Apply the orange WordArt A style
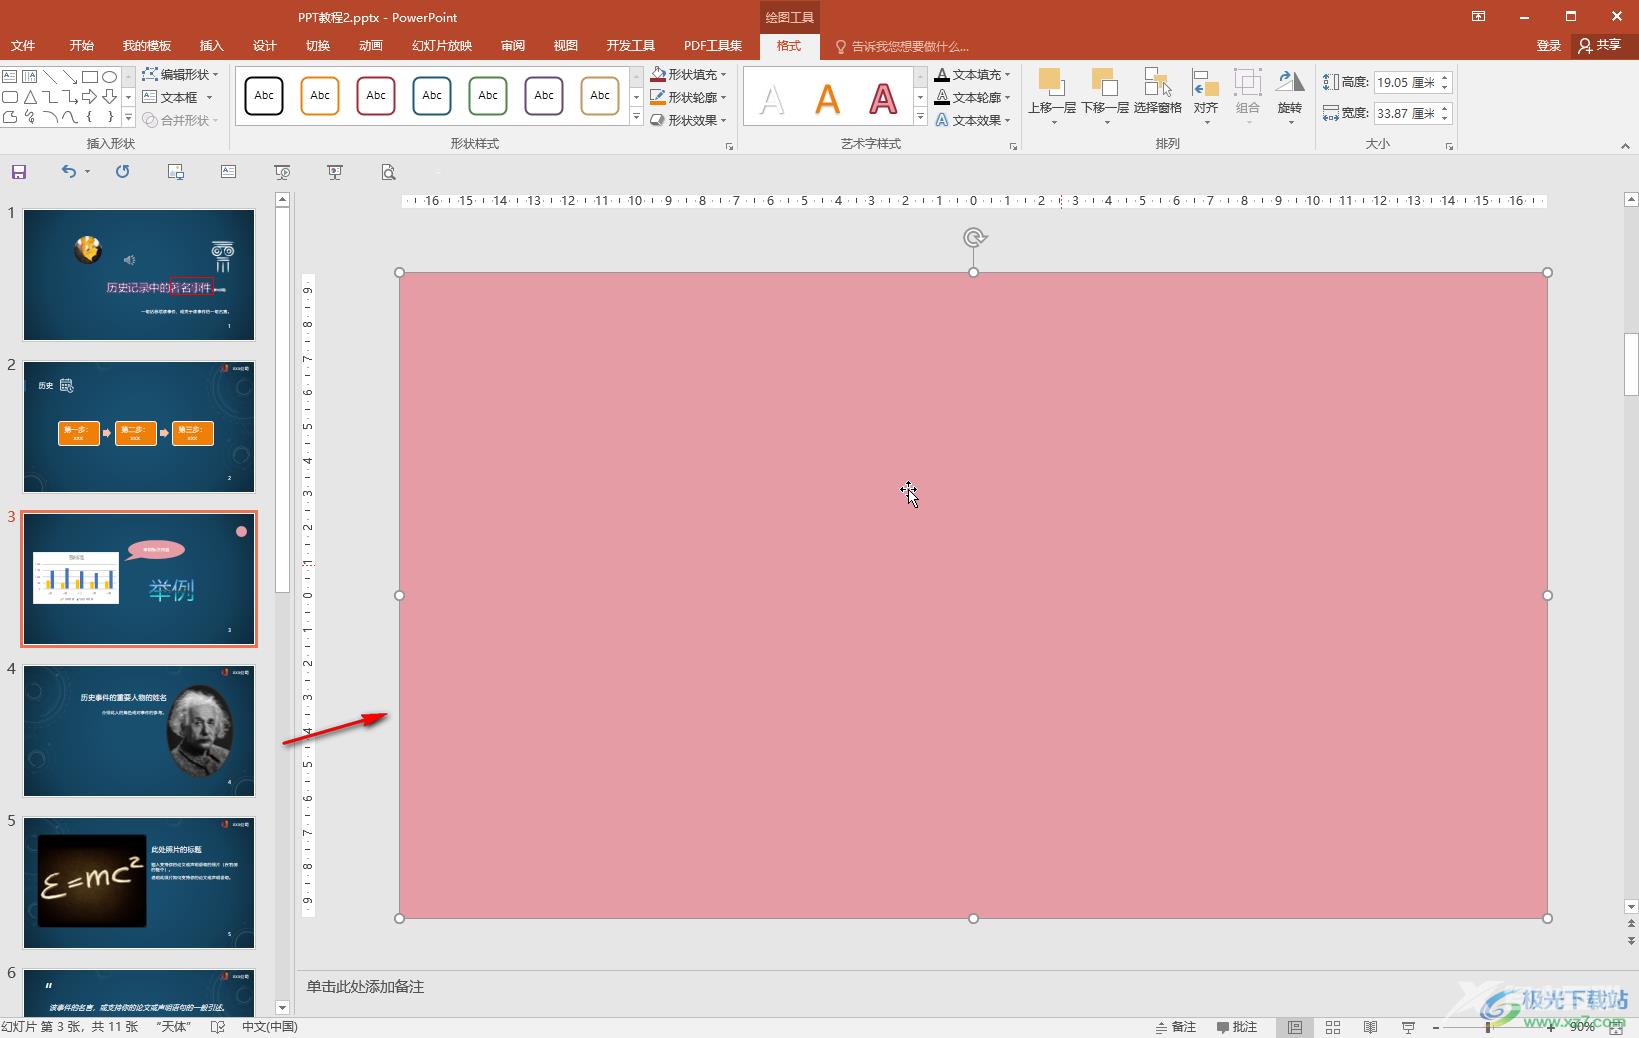The image size is (1639, 1038). pos(827,99)
